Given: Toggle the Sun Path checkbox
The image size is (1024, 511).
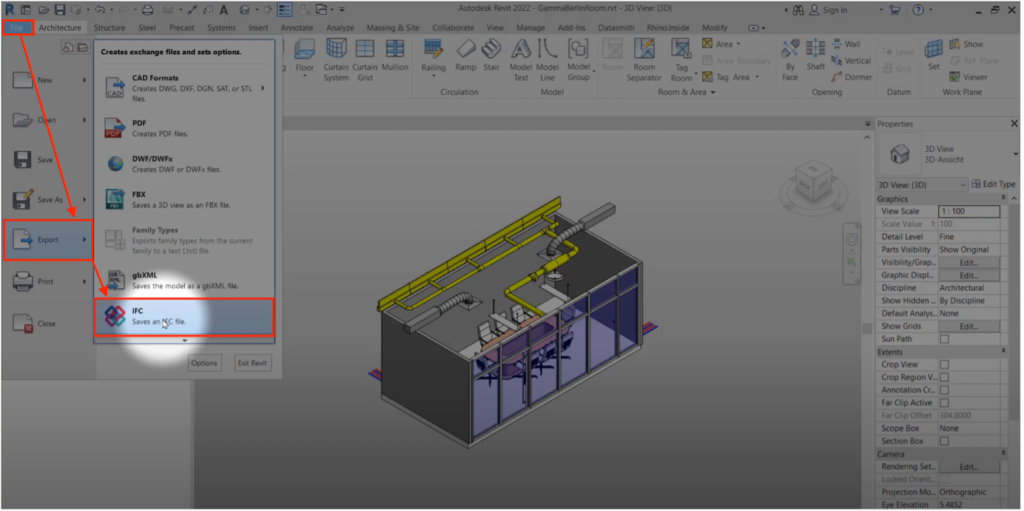Looking at the screenshot, I should 944,339.
